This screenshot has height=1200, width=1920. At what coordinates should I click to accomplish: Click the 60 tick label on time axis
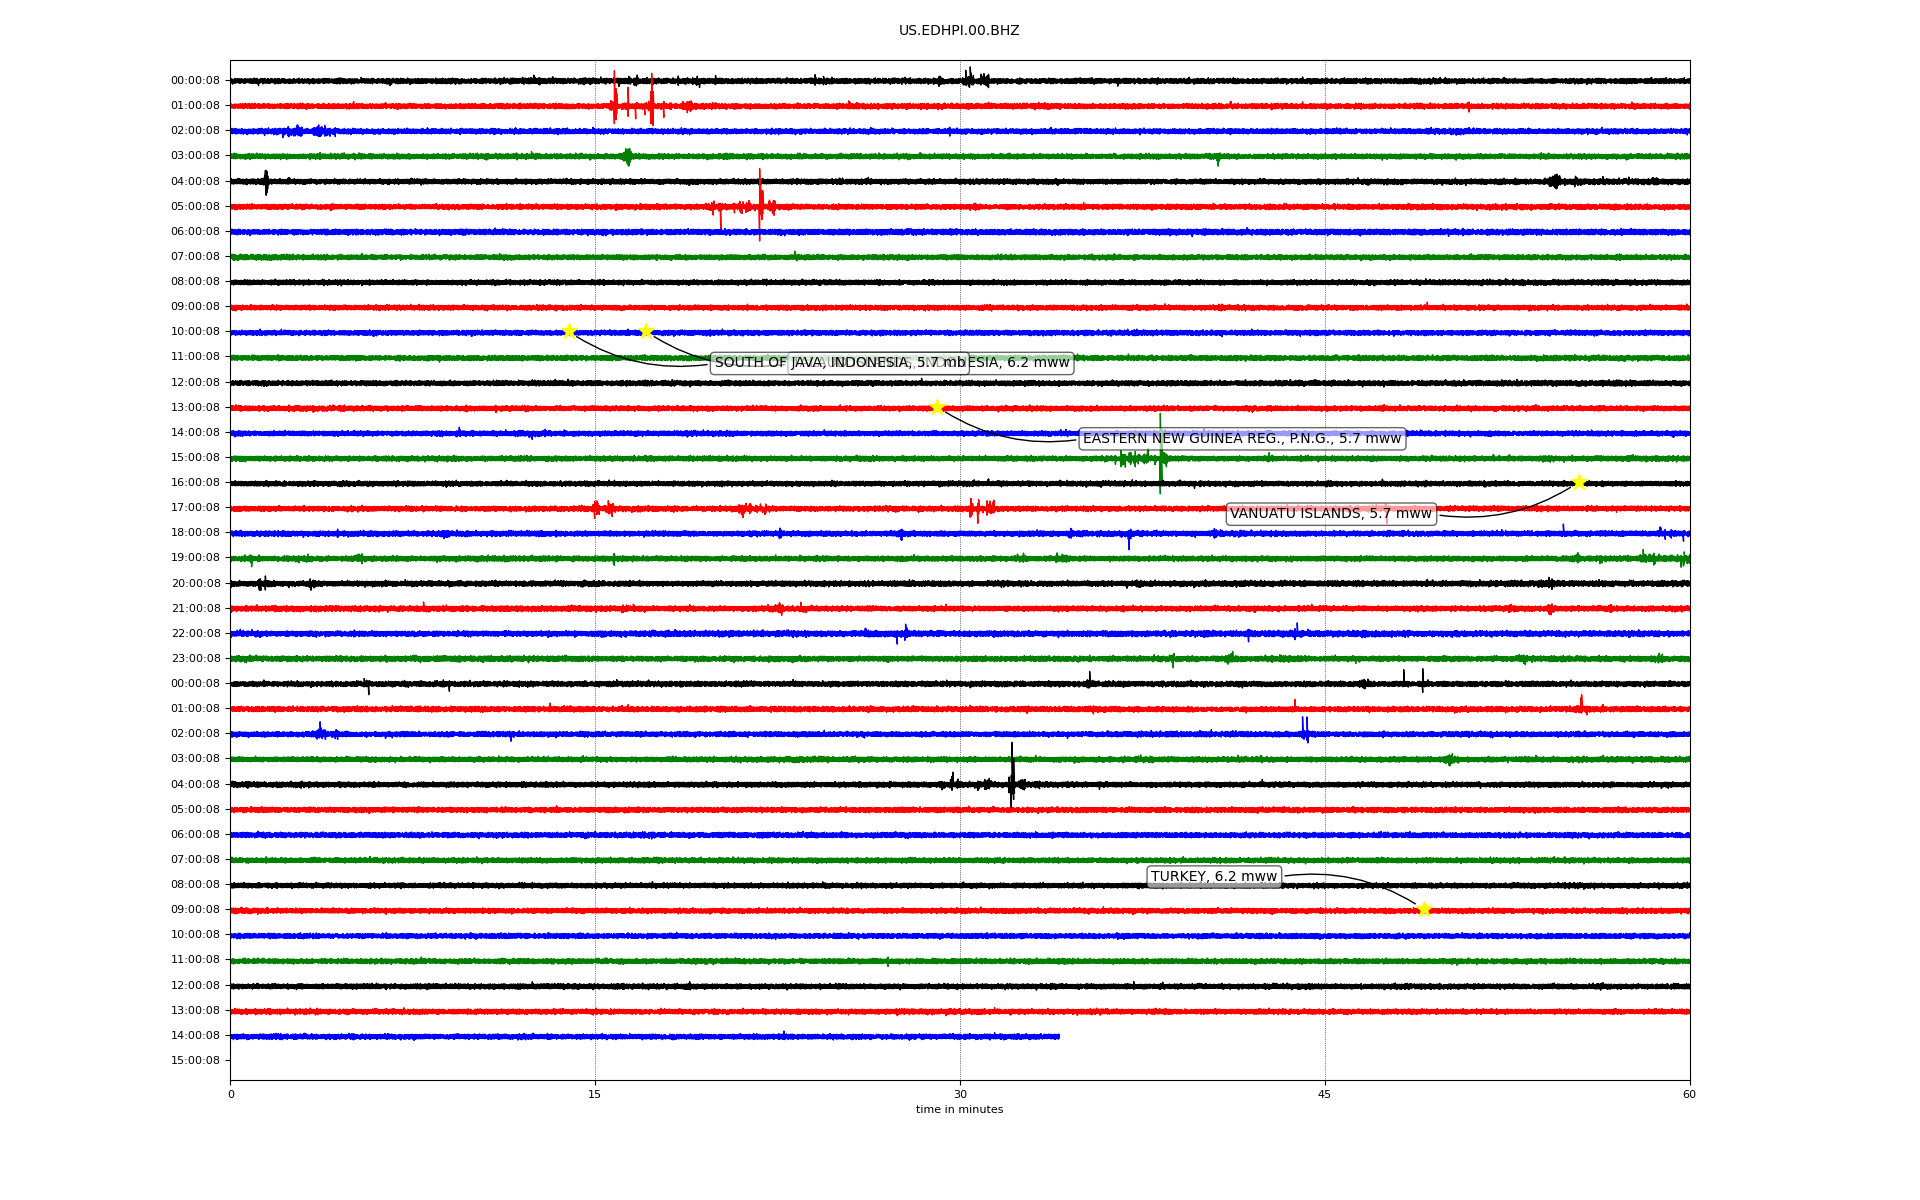1689,1094
